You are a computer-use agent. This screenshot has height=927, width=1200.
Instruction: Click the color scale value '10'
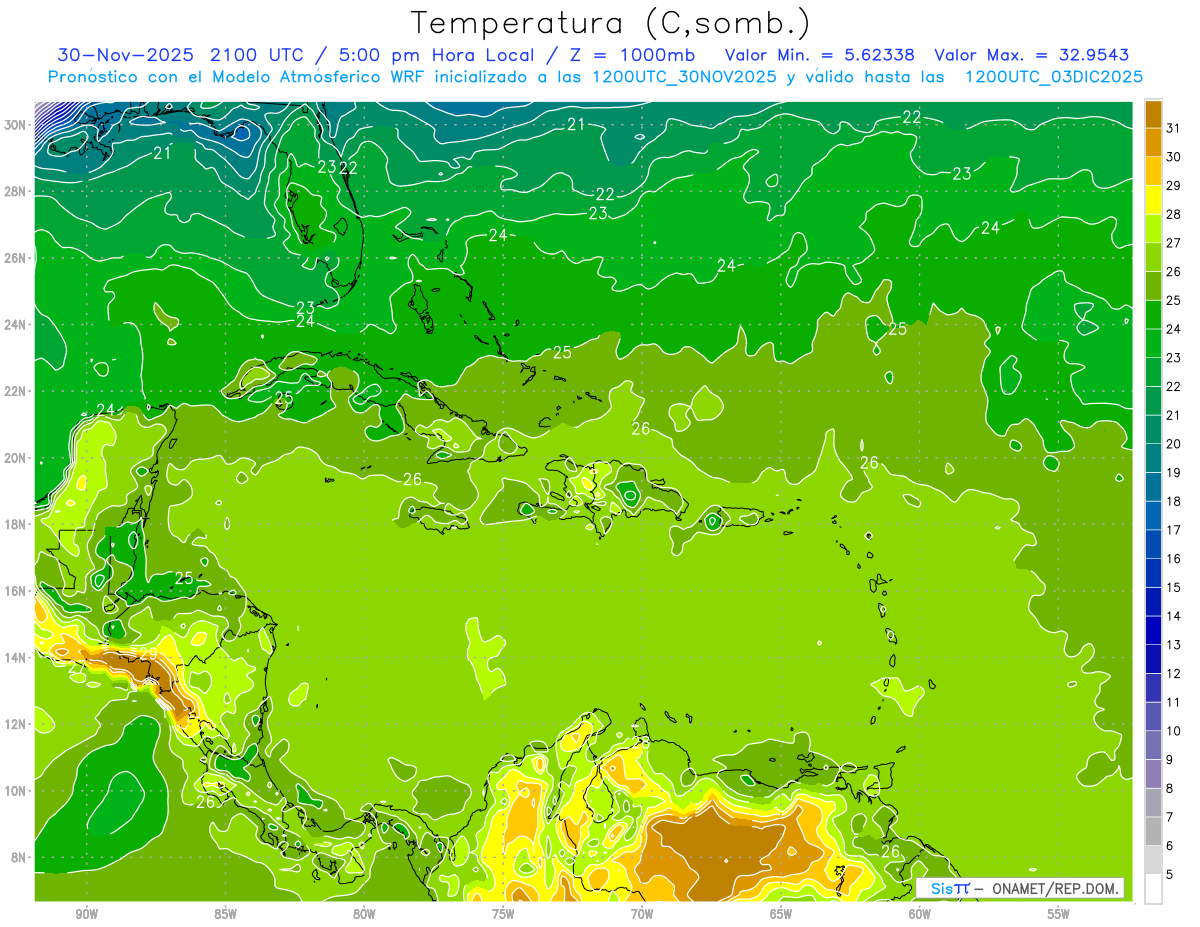coord(1173,731)
